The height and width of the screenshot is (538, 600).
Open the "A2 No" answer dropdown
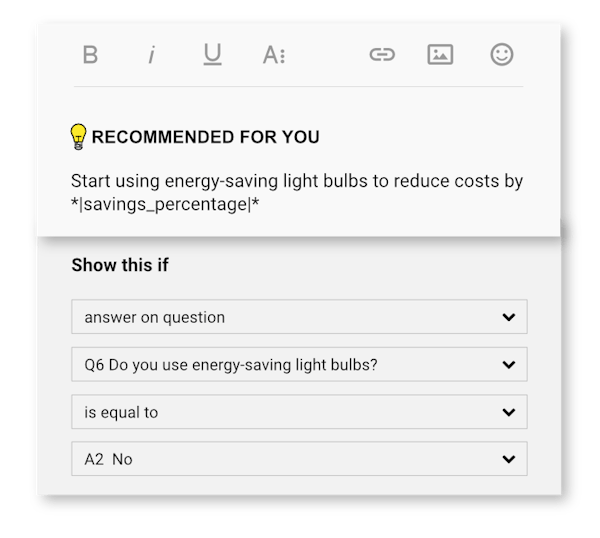tap(299, 459)
